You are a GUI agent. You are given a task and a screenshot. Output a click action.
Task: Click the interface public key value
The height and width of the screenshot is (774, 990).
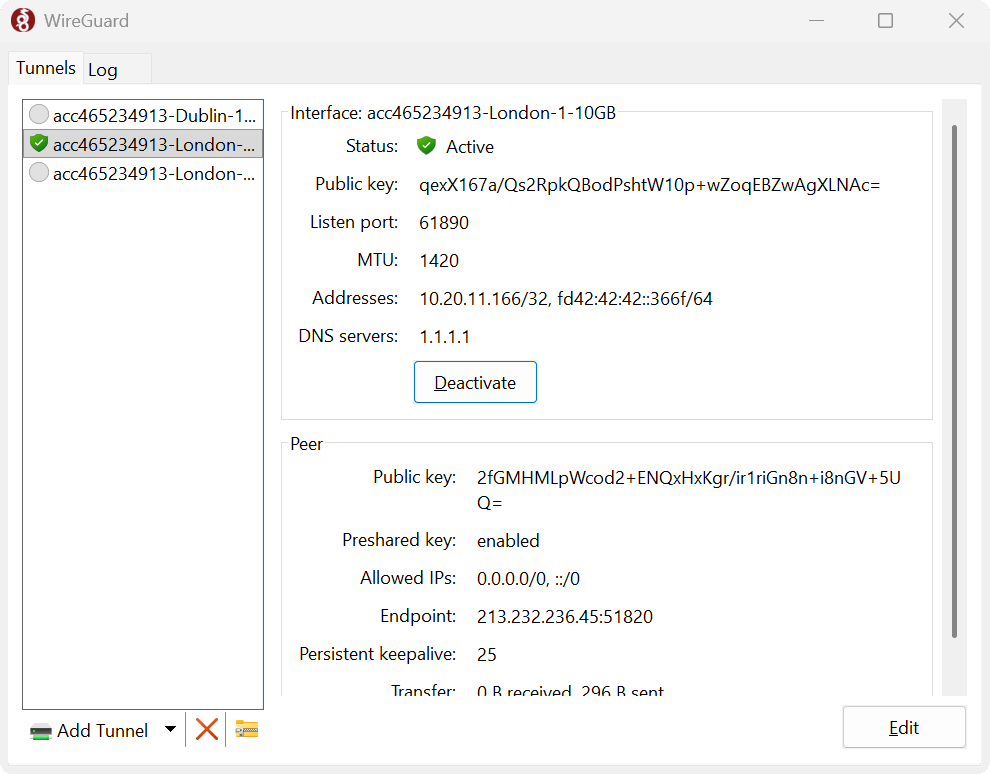coord(649,184)
